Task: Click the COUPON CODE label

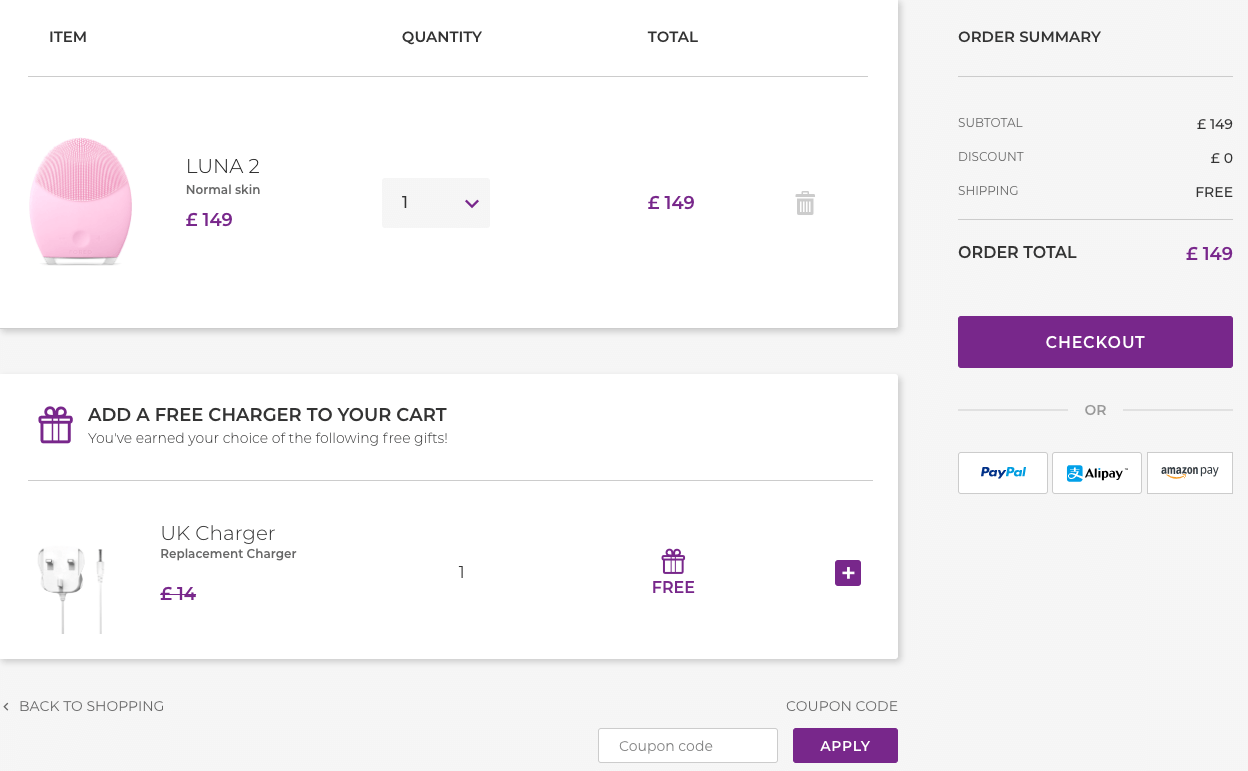Action: point(842,706)
